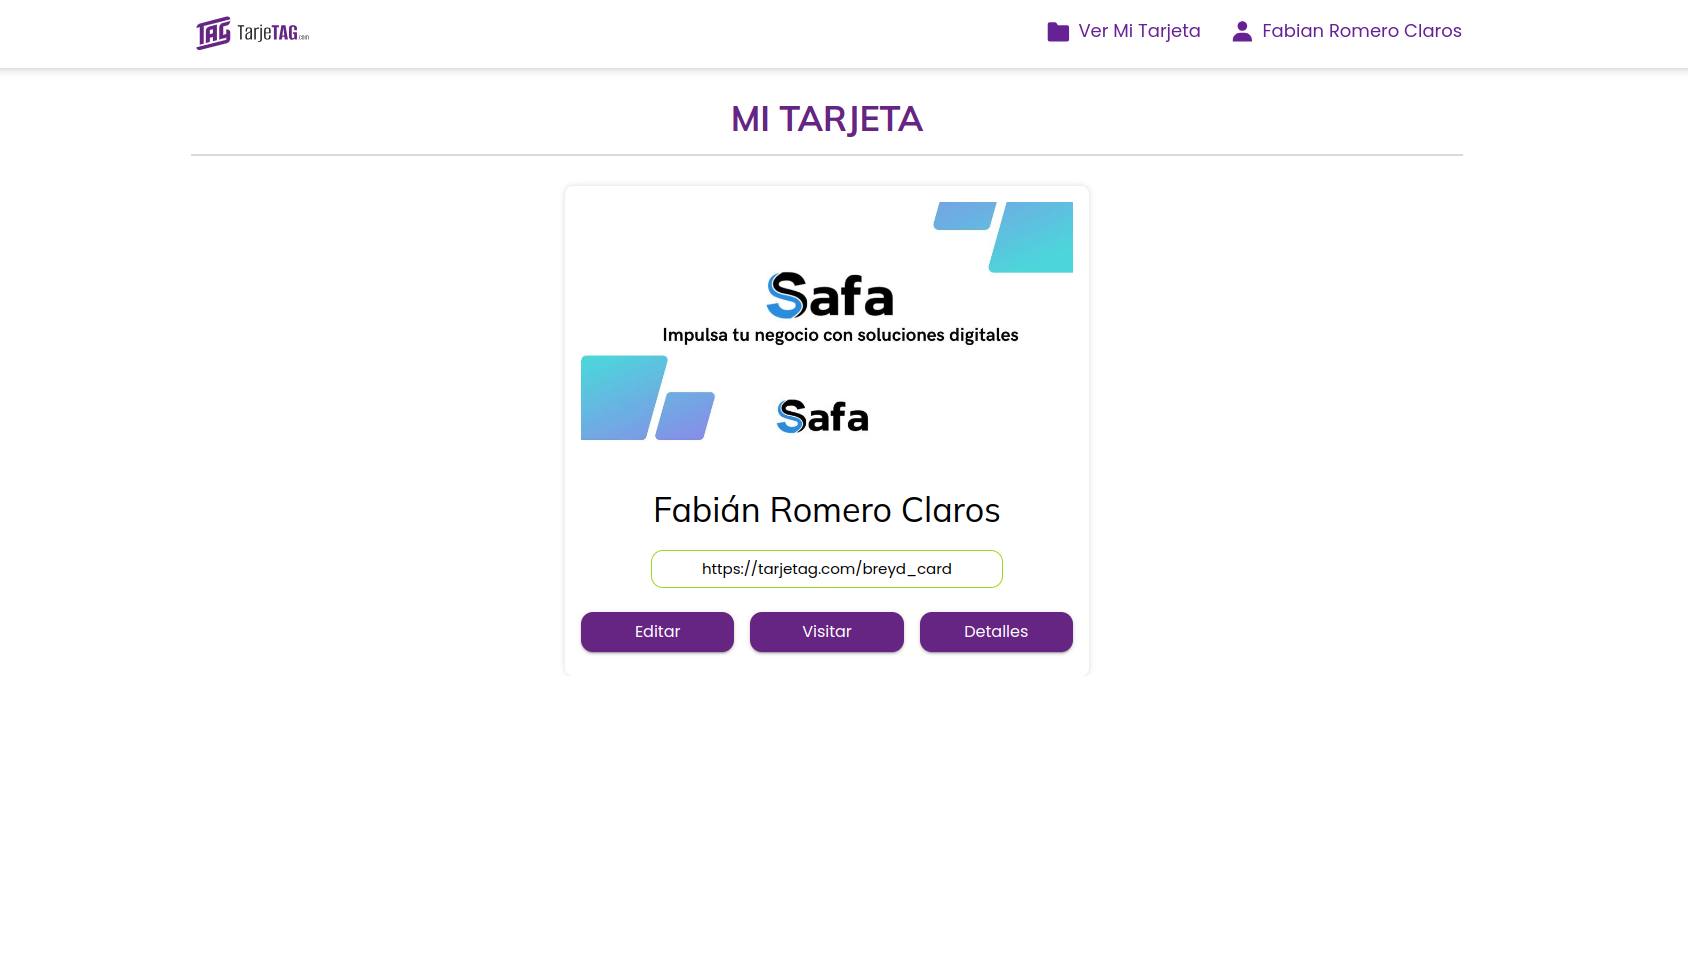Click the large teal shape top-right of banner
This screenshot has width=1688, height=964.
[1033, 238]
